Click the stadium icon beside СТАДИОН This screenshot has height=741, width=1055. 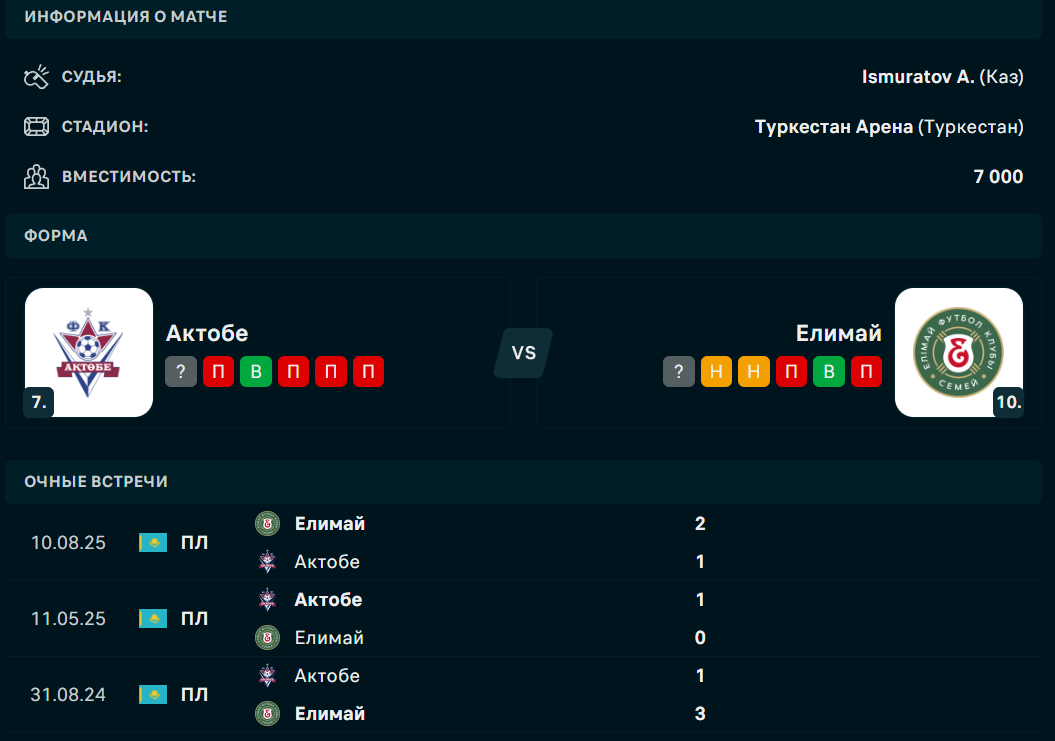(36, 127)
